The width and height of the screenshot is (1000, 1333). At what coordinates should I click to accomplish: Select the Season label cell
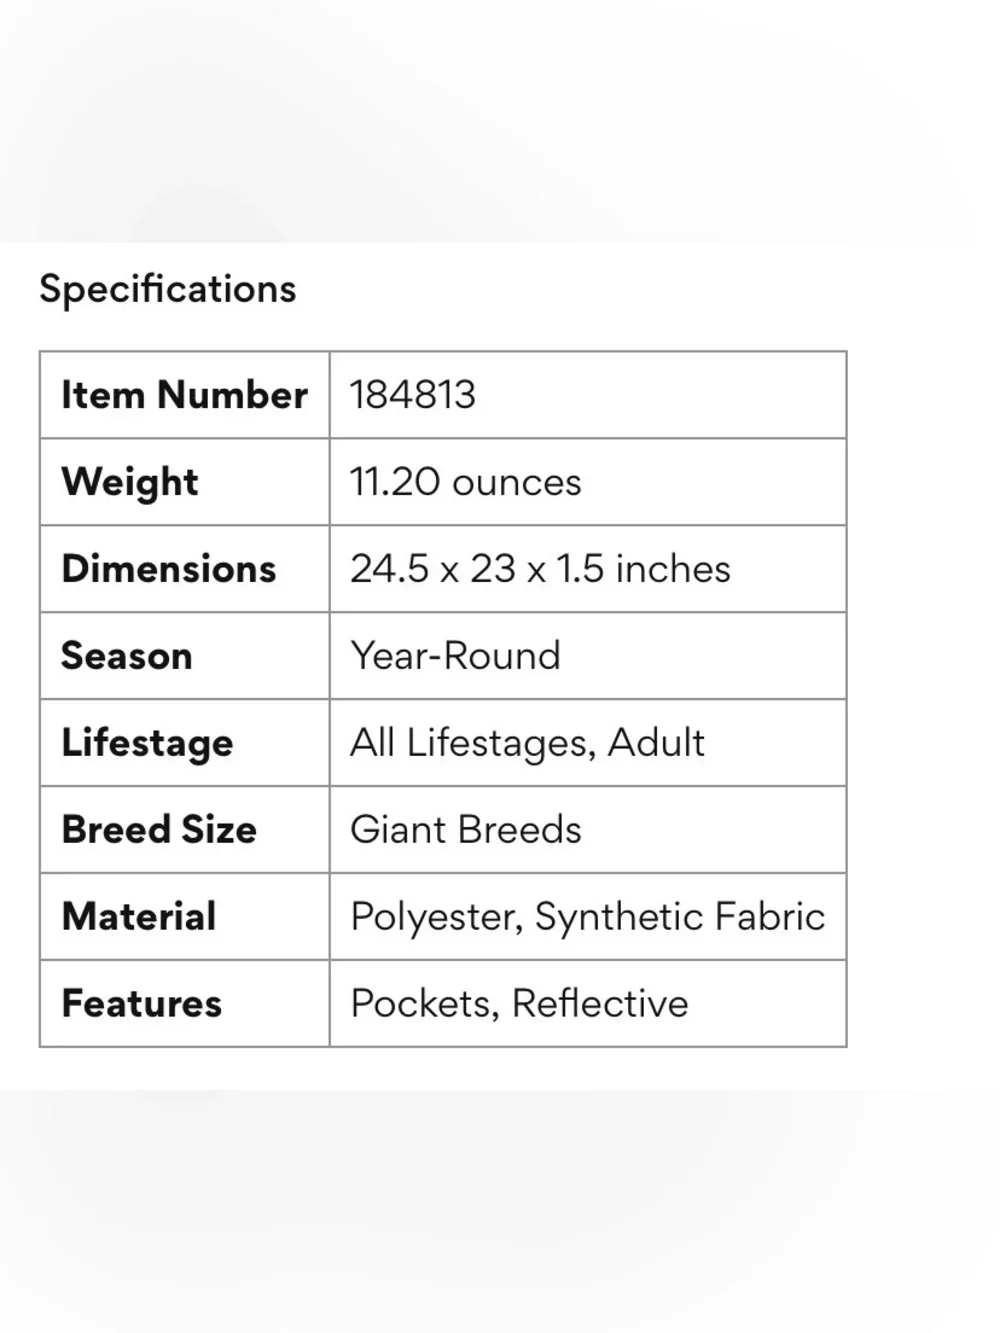point(185,656)
